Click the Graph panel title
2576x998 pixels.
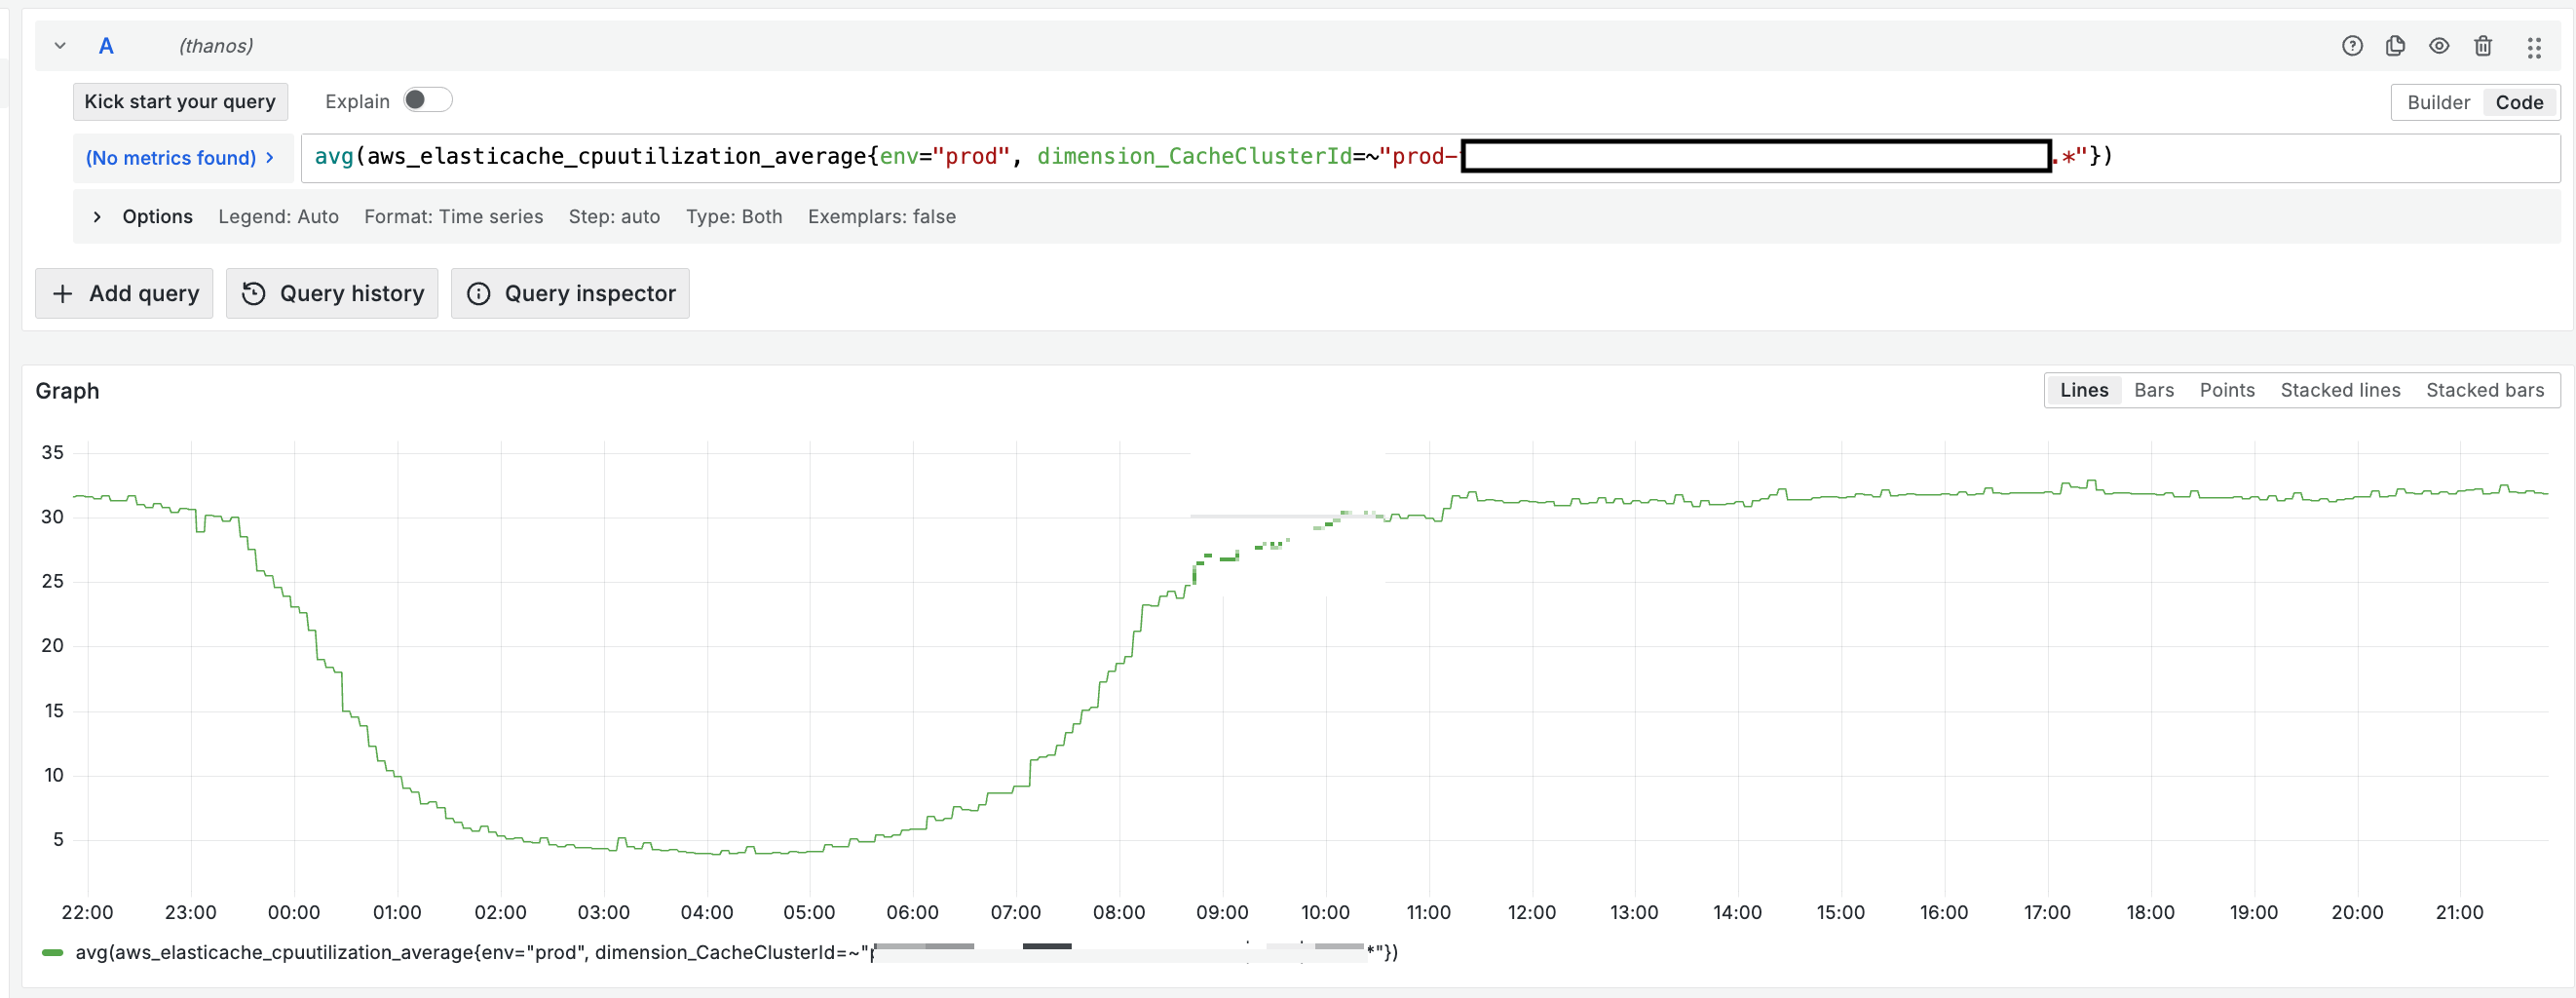coord(67,391)
